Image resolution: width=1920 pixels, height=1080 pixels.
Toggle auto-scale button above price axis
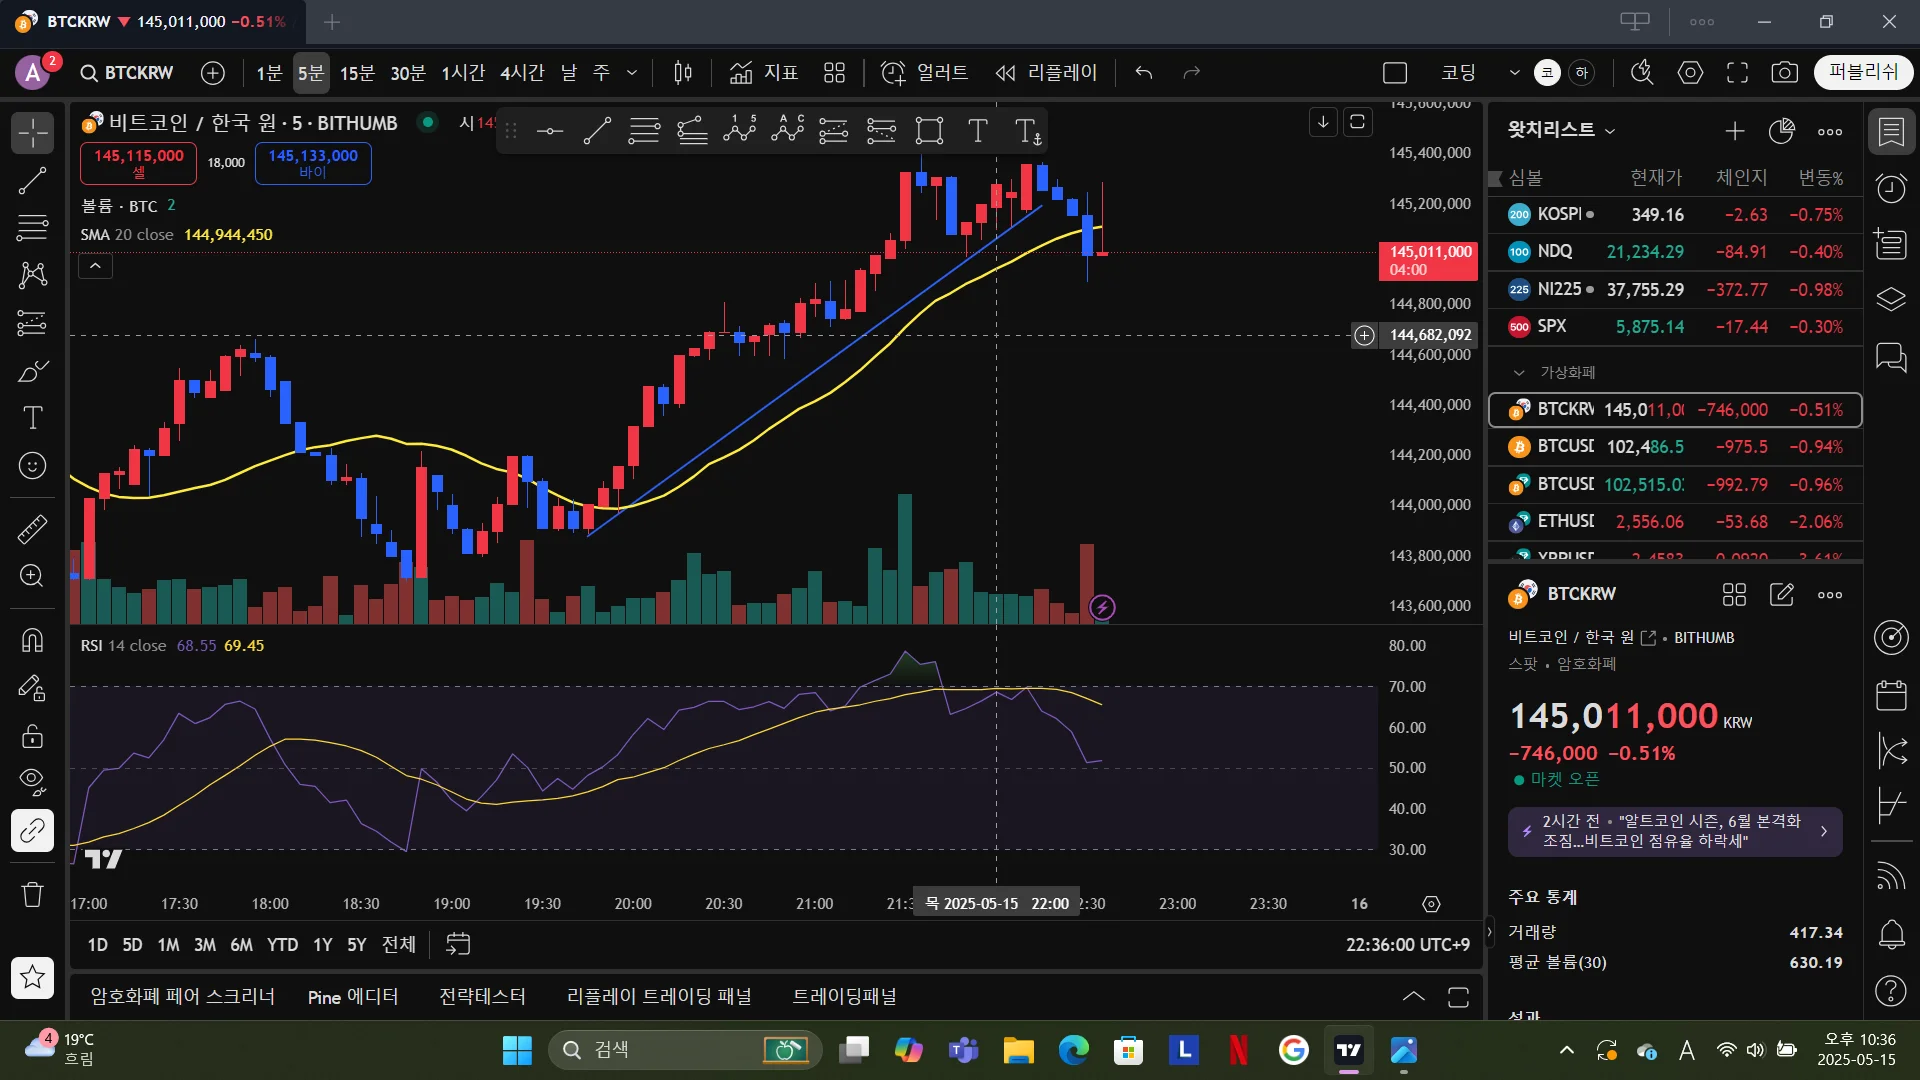pos(1357,122)
